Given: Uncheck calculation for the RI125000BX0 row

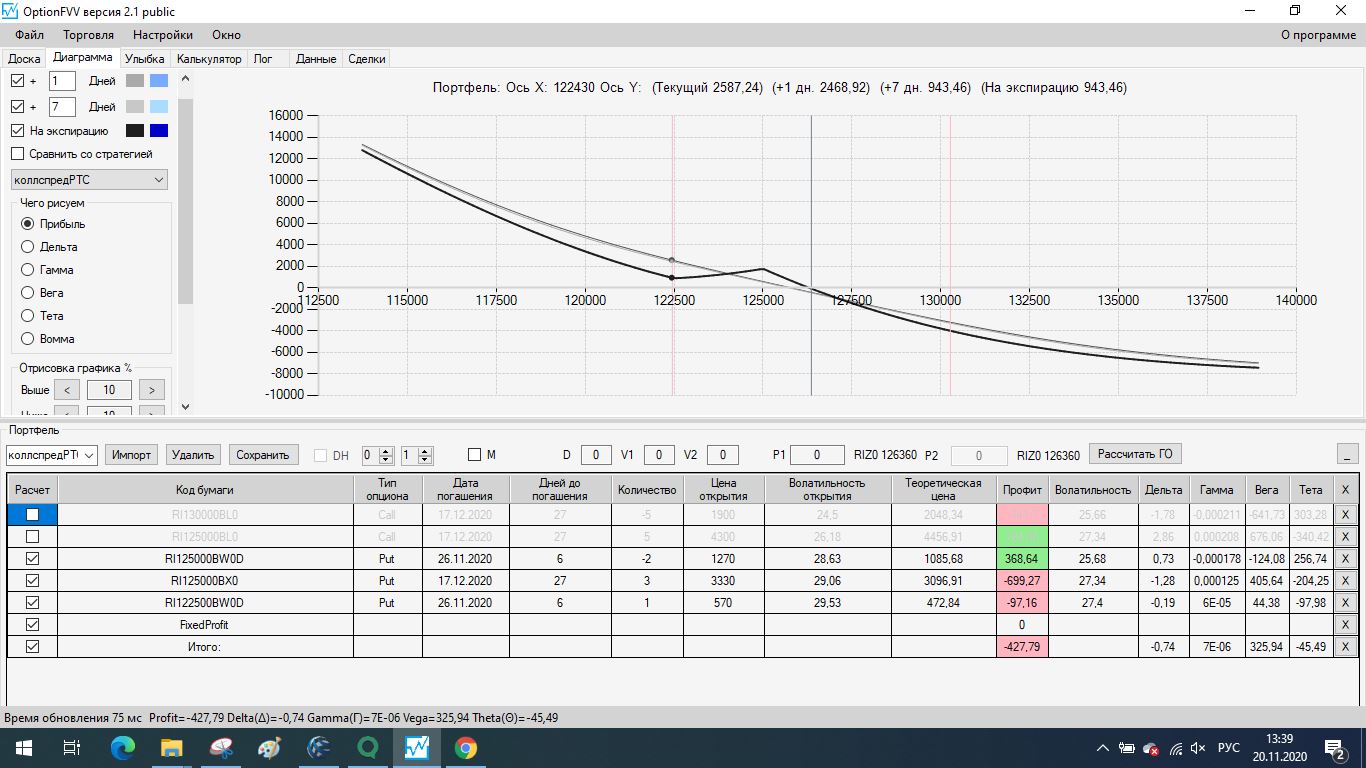Looking at the screenshot, I should [33, 581].
